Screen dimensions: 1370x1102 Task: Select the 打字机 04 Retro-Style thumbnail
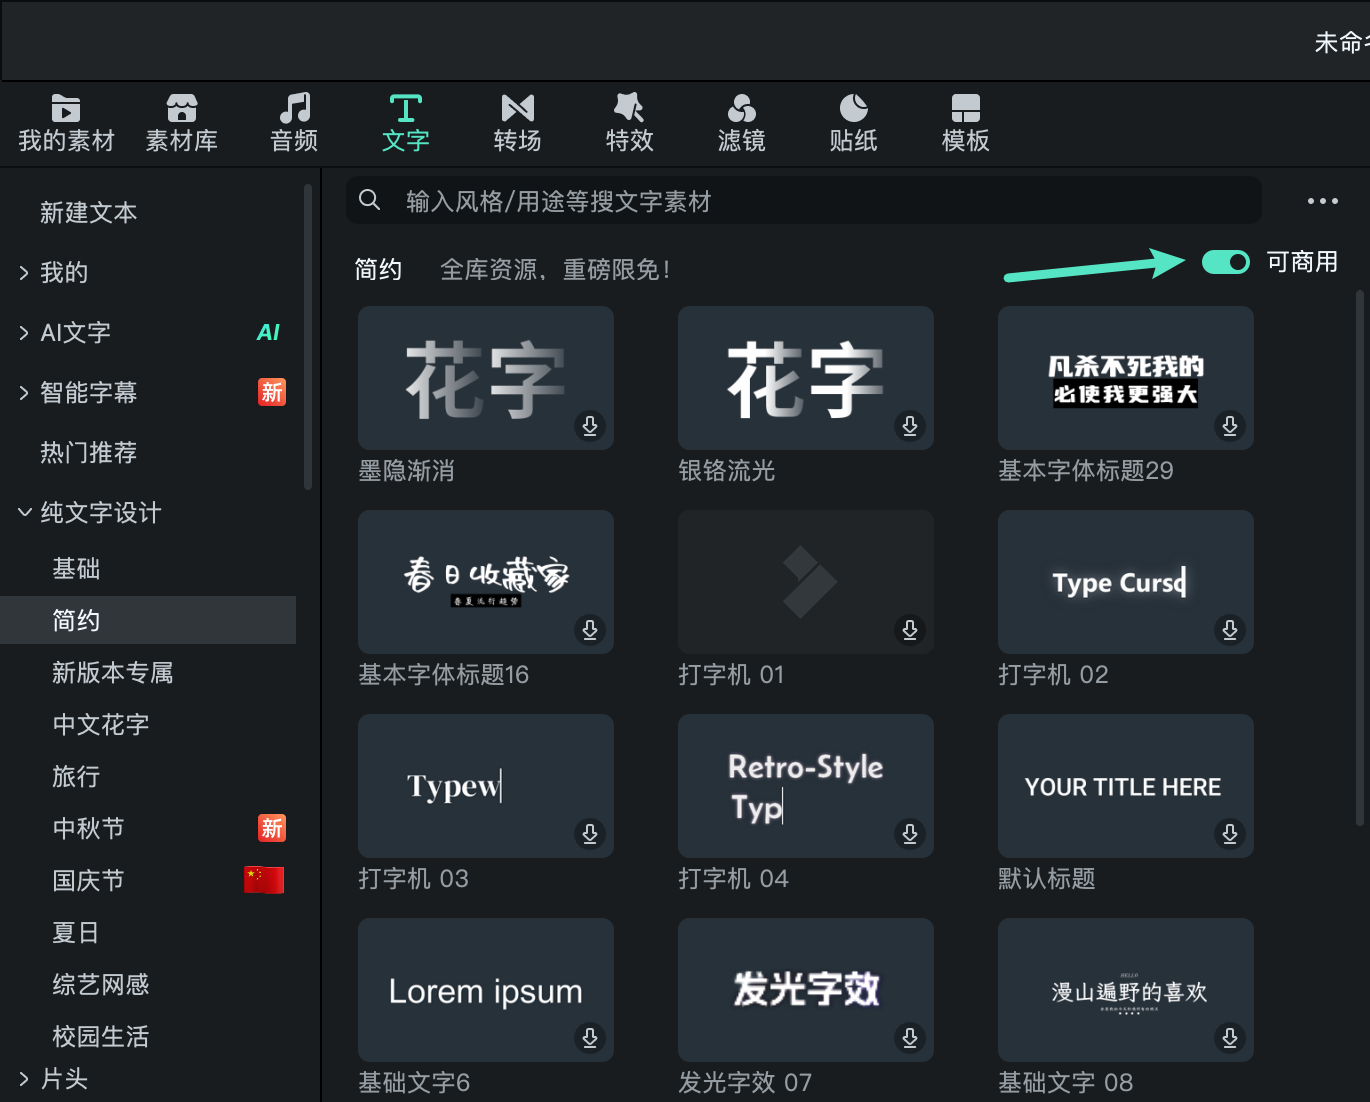point(806,786)
